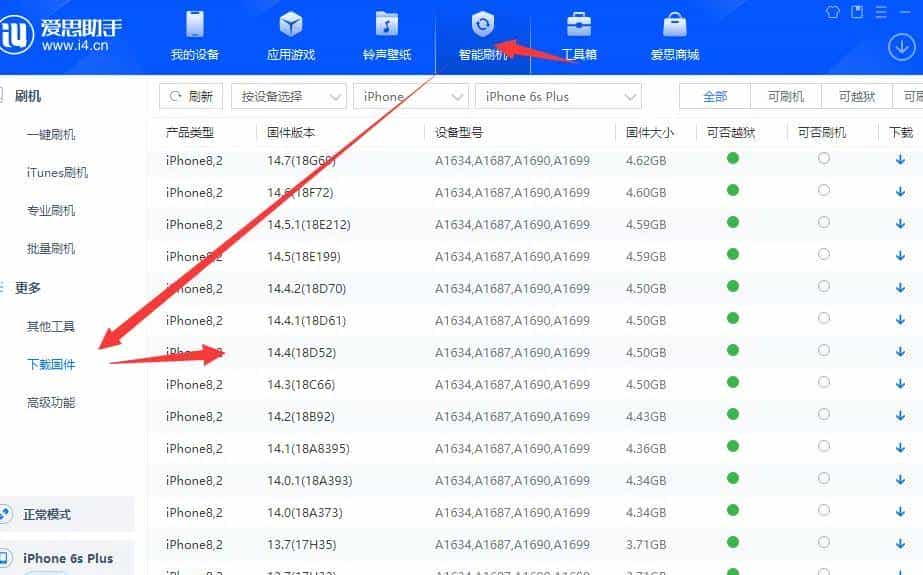Select flashable radio for 14.6(18F72)
Viewport: 923px width, 575px height.
[x=824, y=190]
